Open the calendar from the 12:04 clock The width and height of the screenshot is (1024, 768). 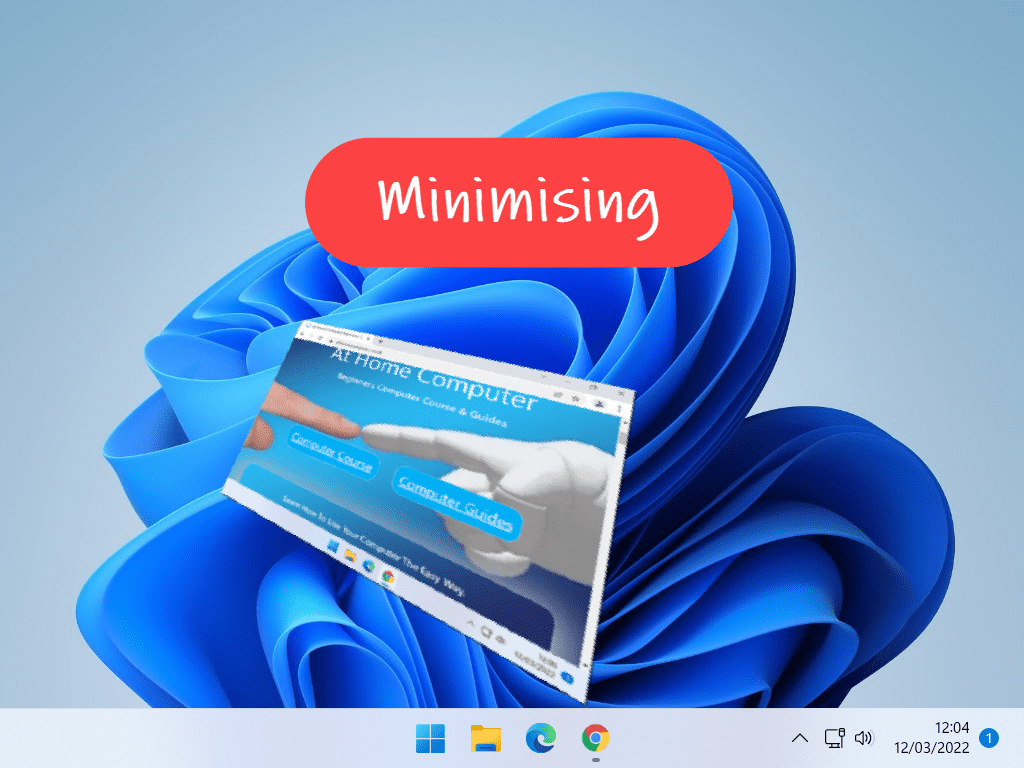click(934, 738)
